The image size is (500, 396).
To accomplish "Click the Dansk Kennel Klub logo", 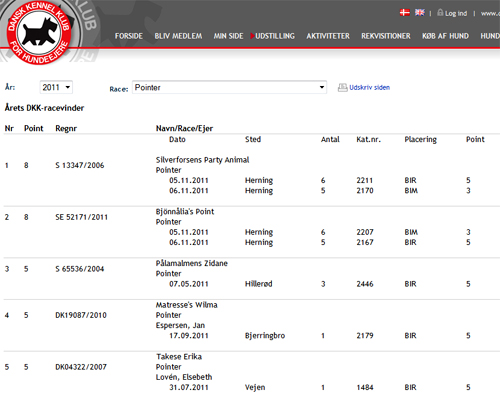I will click(x=39, y=33).
